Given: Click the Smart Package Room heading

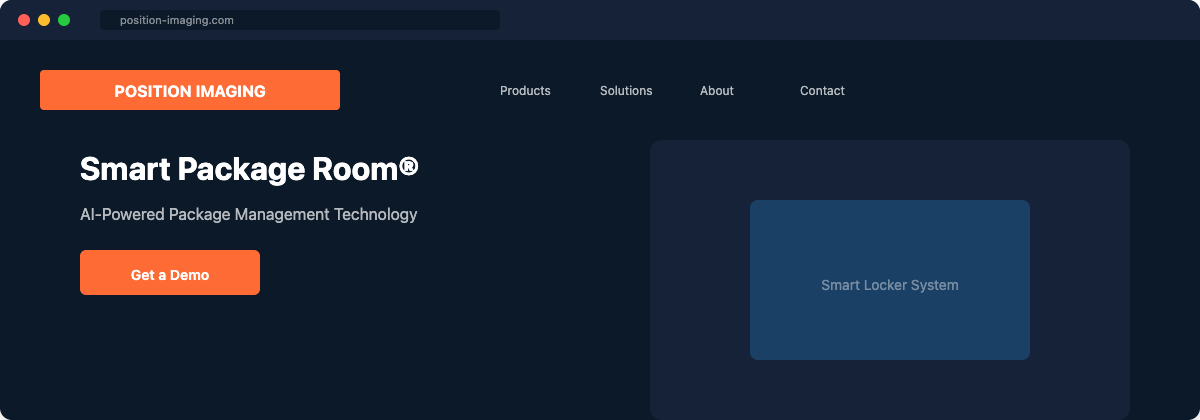Looking at the screenshot, I should point(240,169).
